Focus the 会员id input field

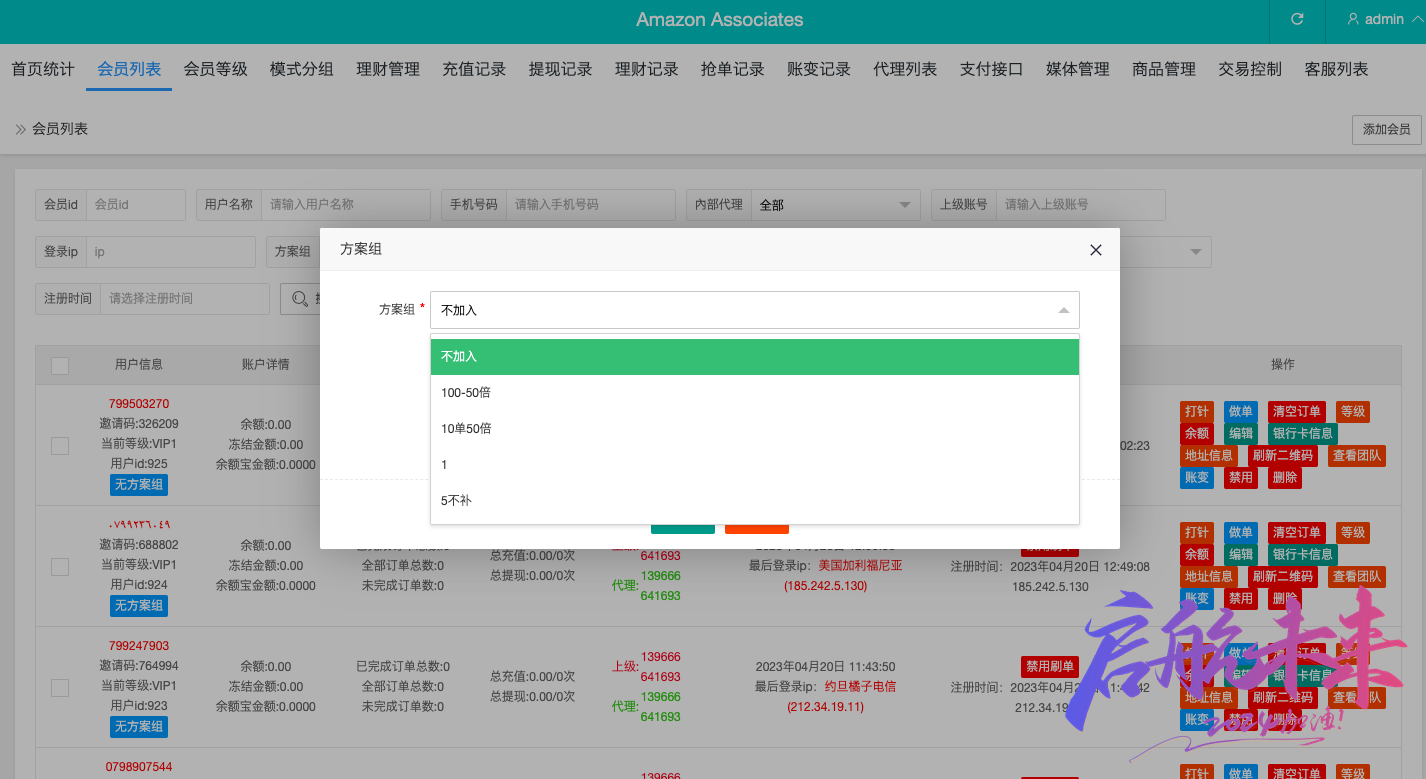pyautogui.click(x=135, y=204)
